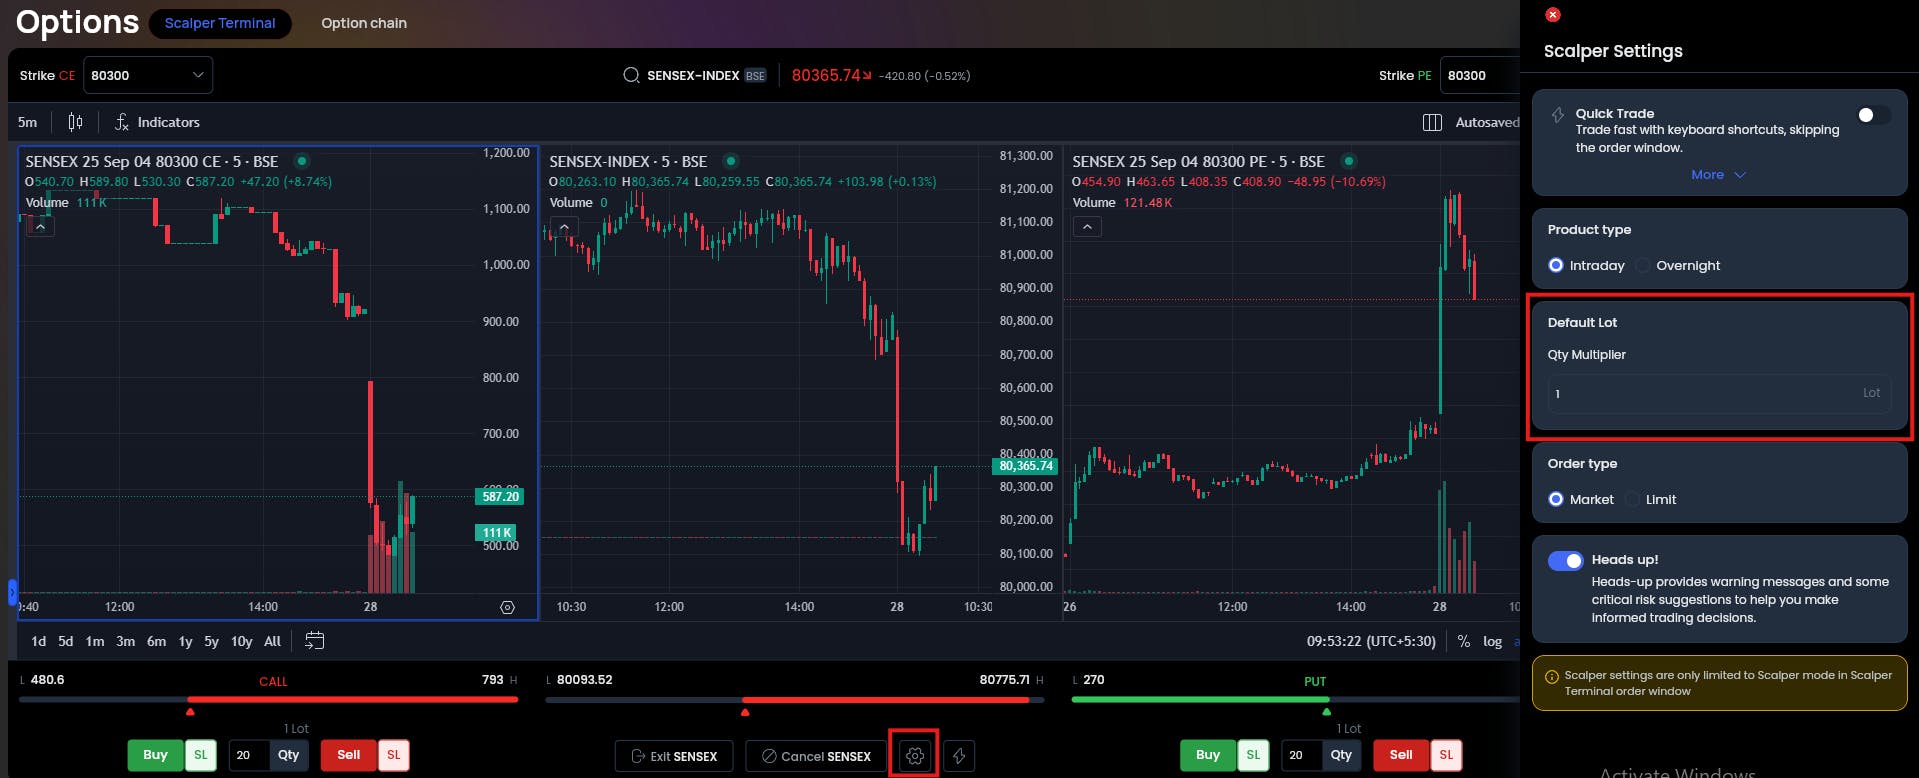Open the timezone selector showing UTC+5:30

tap(1371, 641)
